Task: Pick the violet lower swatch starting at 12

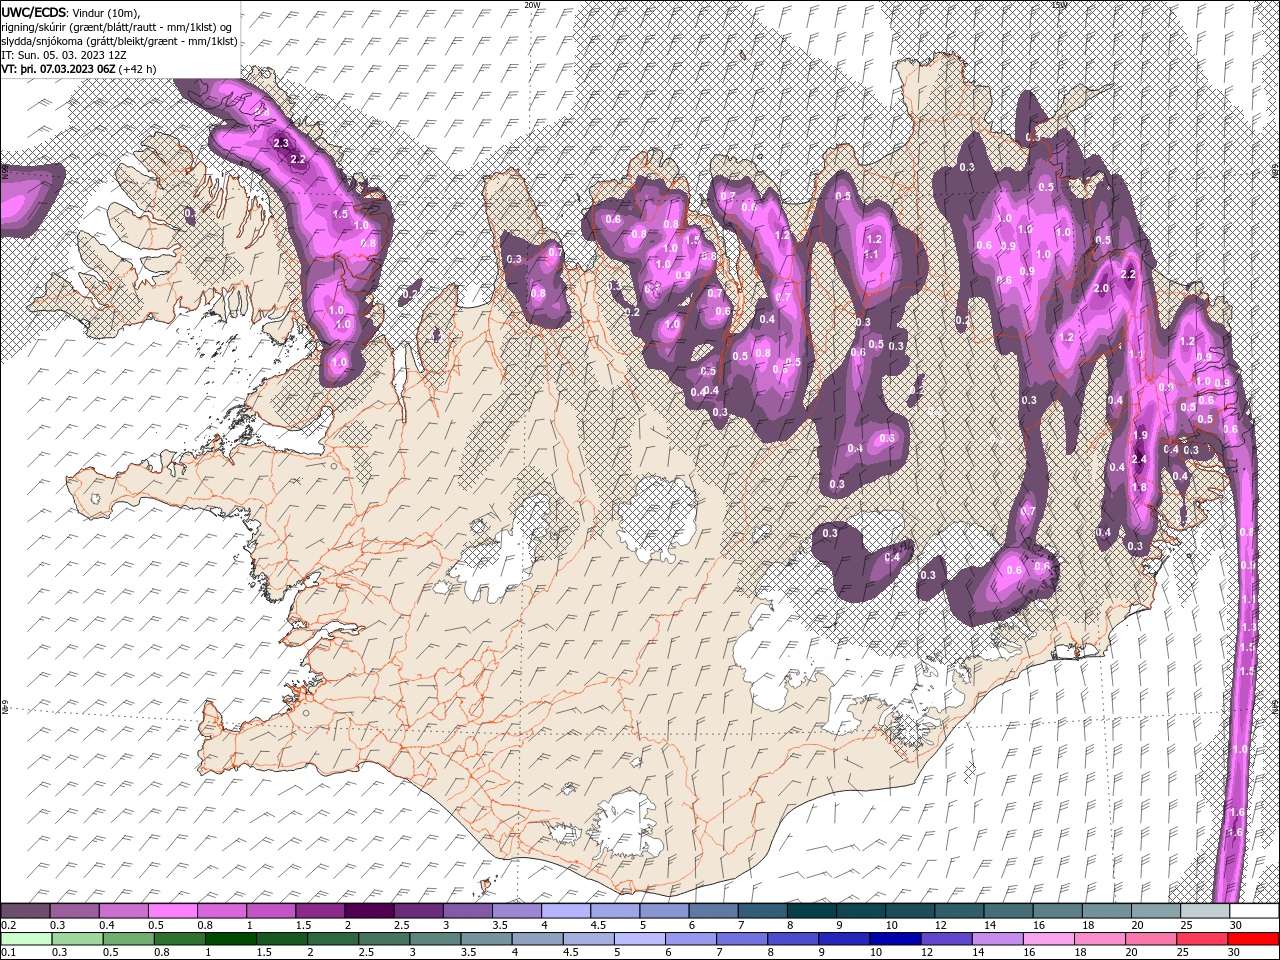Action: 947,939
